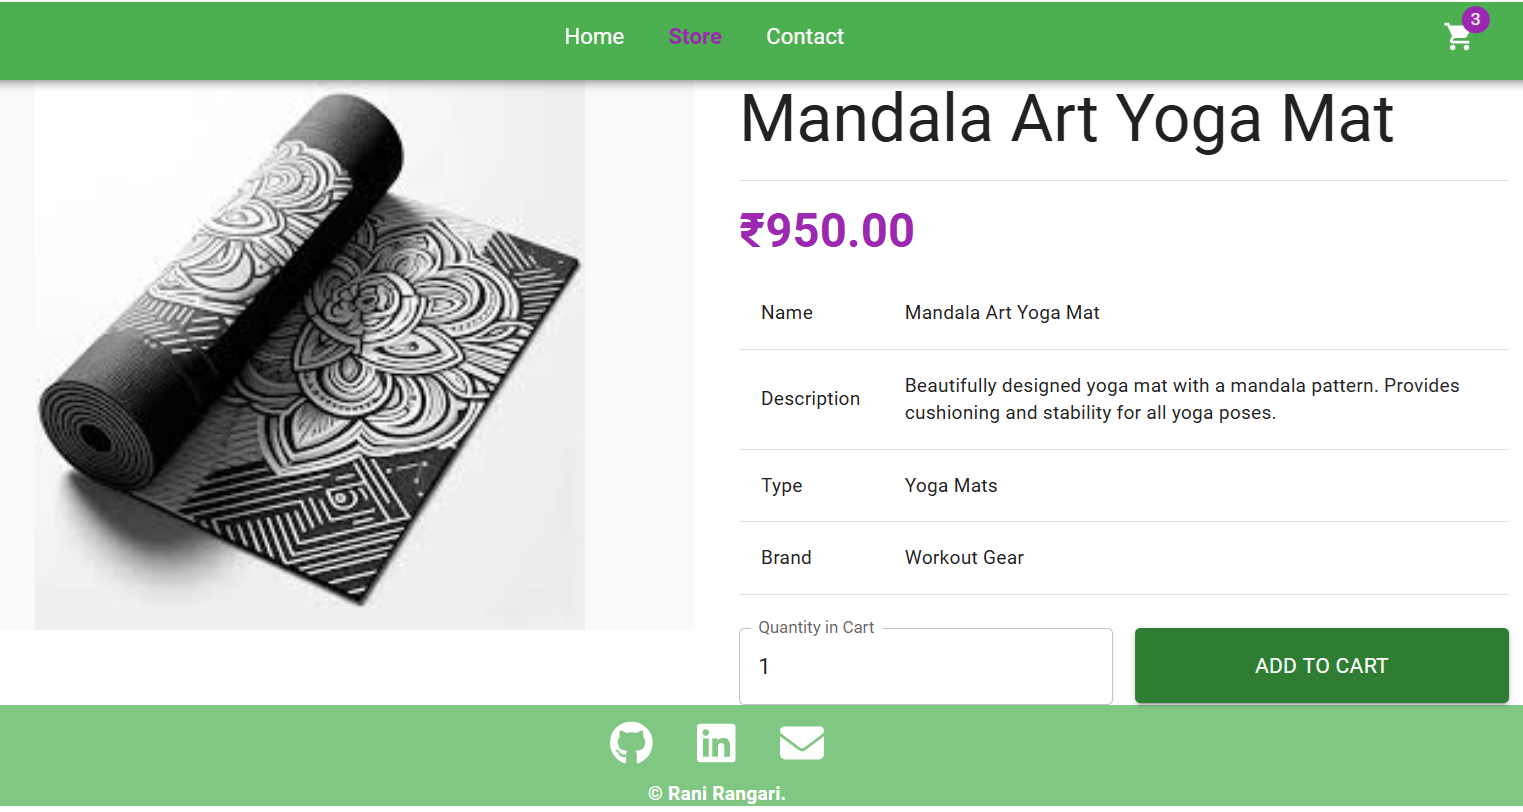This screenshot has height=812, width=1523.
Task: Click the product Description text row
Action: (1180, 398)
